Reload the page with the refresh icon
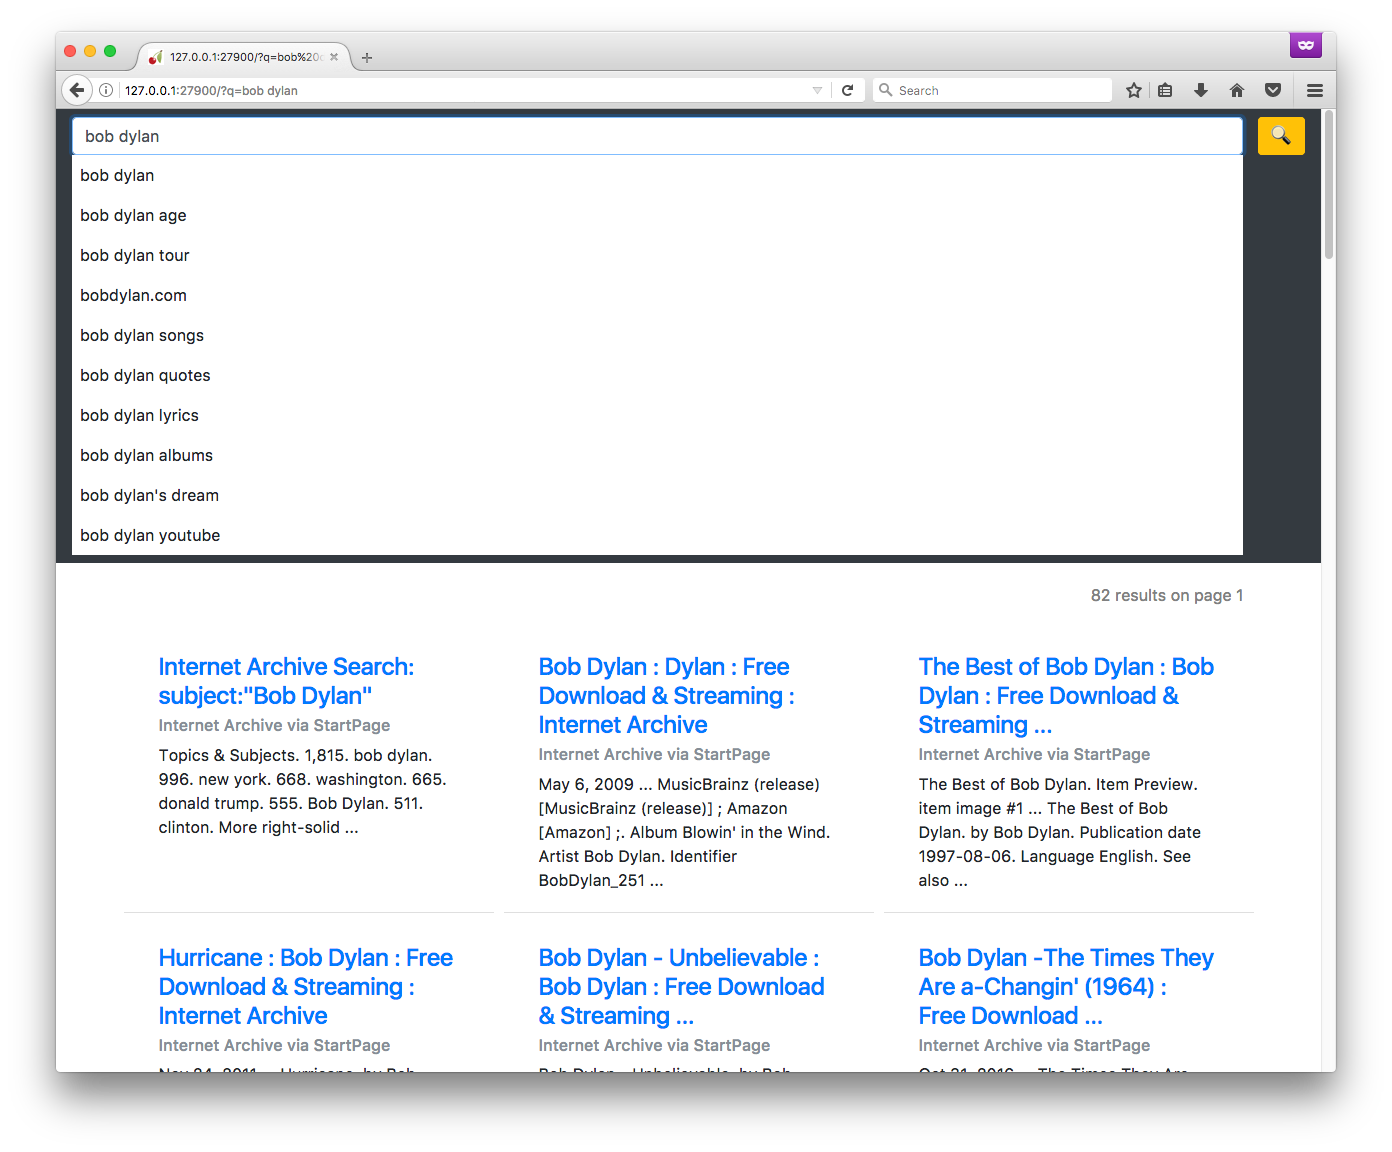1392x1152 pixels. pos(847,90)
